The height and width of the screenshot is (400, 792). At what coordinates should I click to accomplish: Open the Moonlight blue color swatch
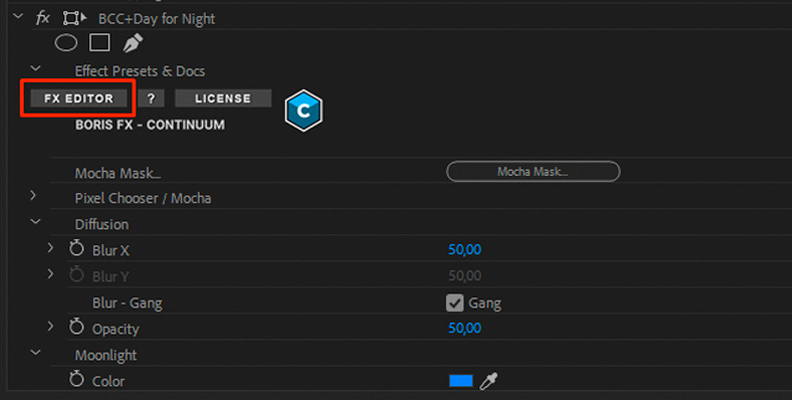461,381
